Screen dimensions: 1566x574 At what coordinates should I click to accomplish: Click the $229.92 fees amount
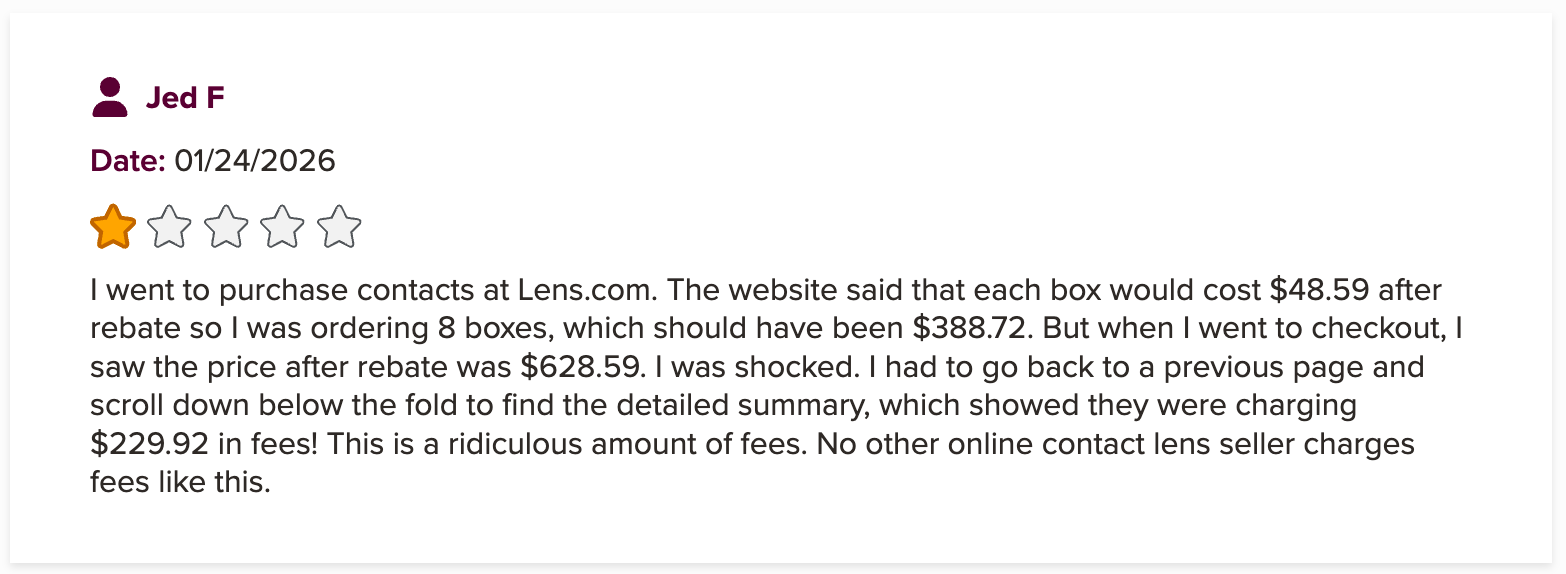tap(151, 443)
